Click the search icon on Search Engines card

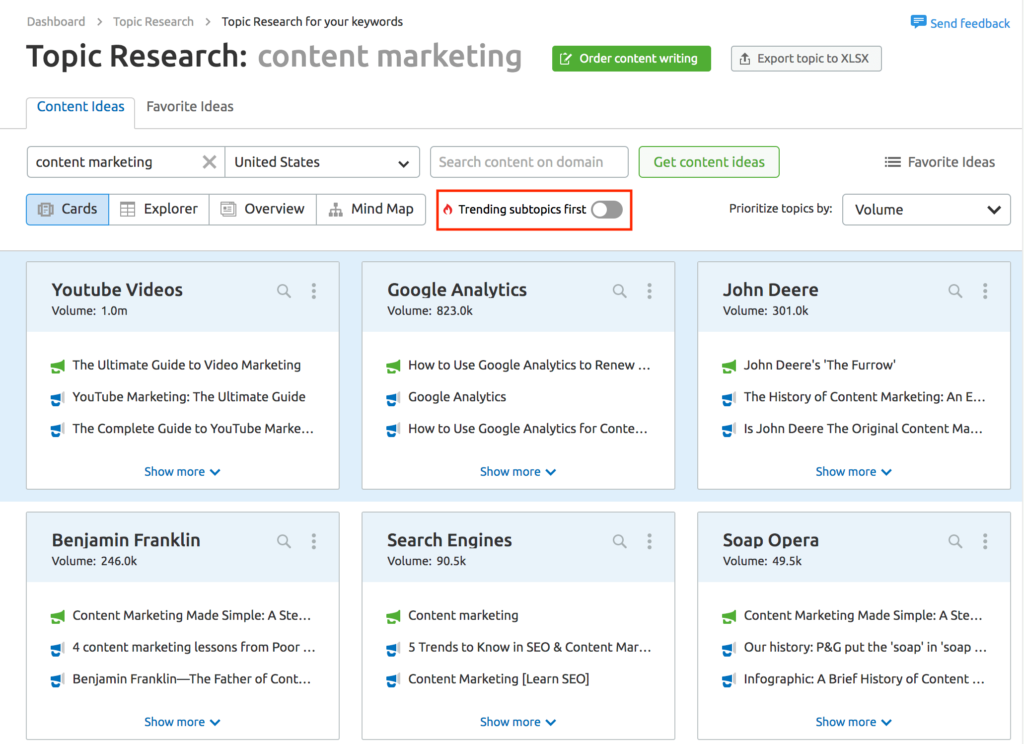tap(619, 542)
